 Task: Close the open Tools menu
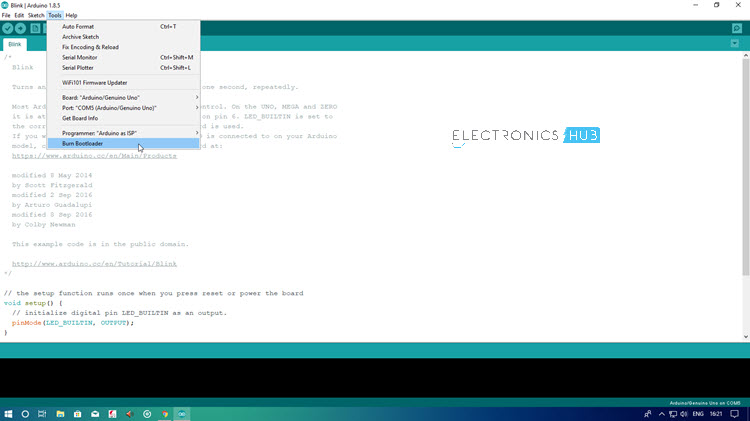click(x=55, y=15)
